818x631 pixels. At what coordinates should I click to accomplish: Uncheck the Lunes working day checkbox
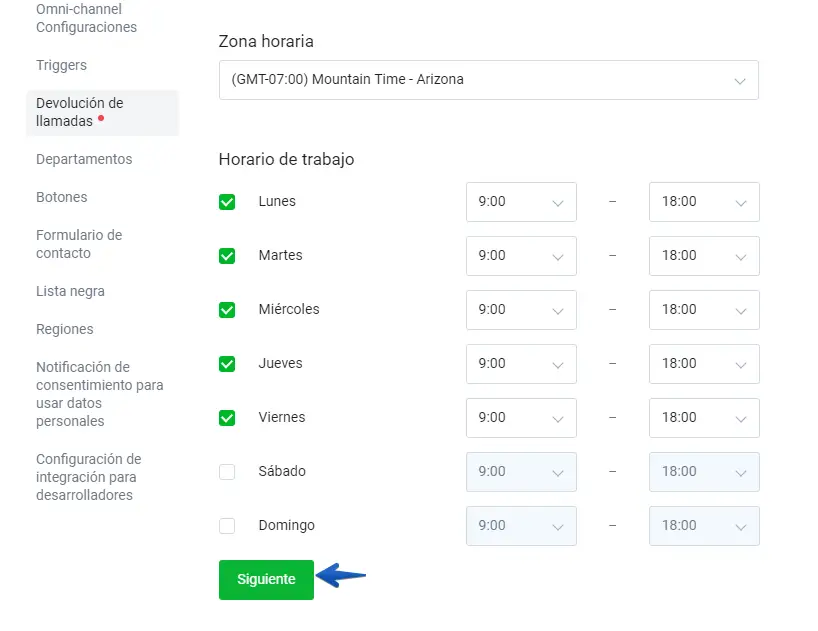227,202
